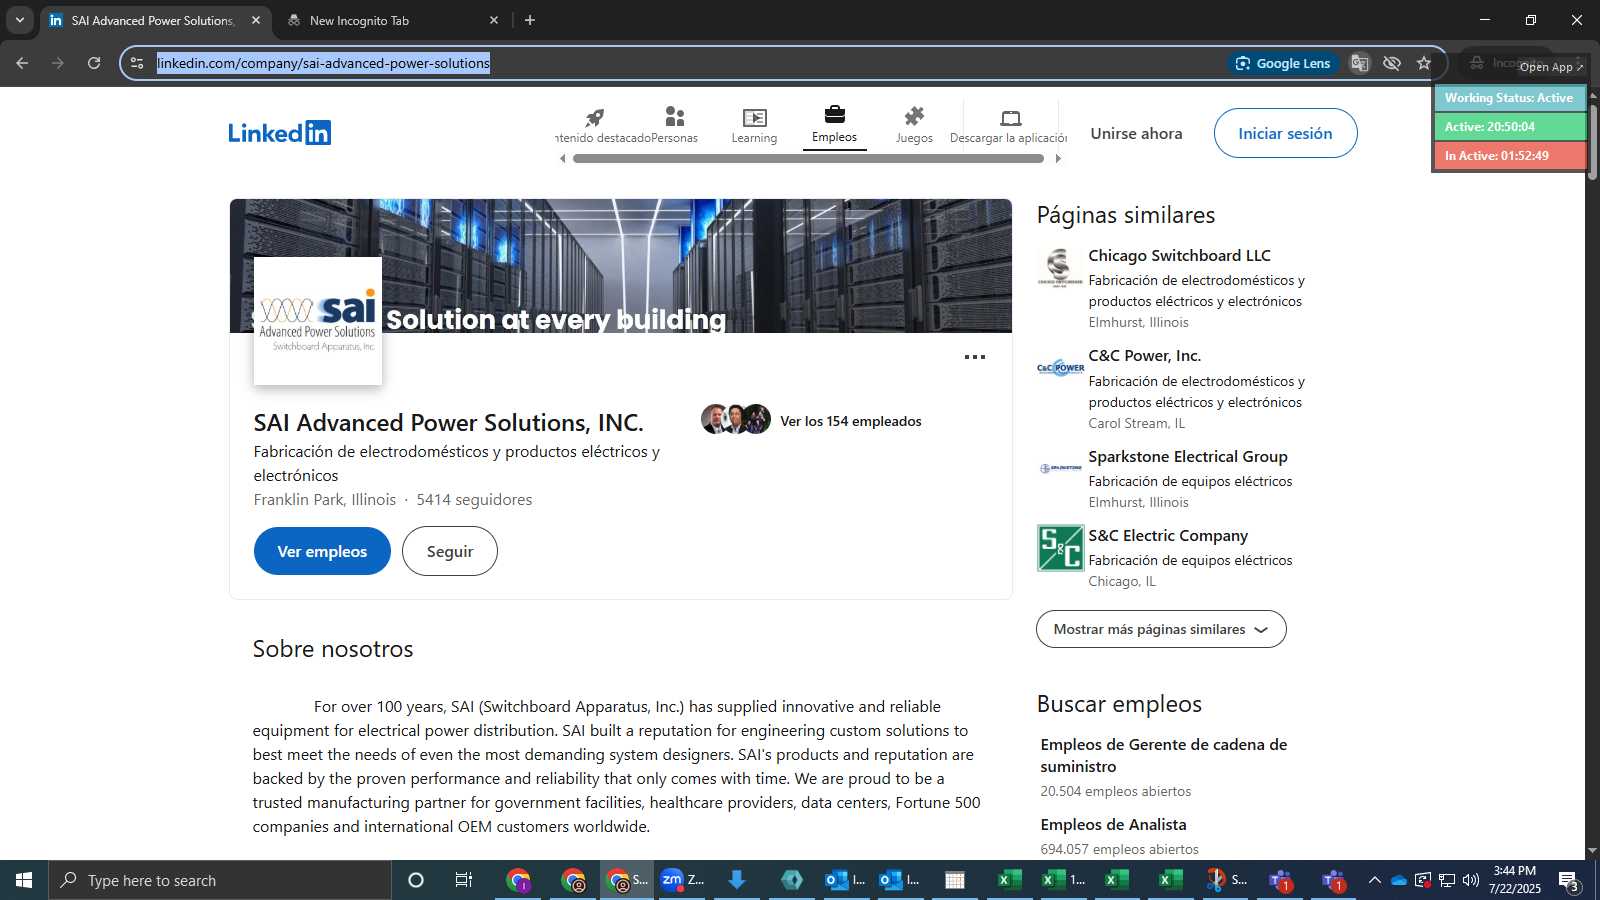Select the Empleos briefcase tab

coord(834,125)
